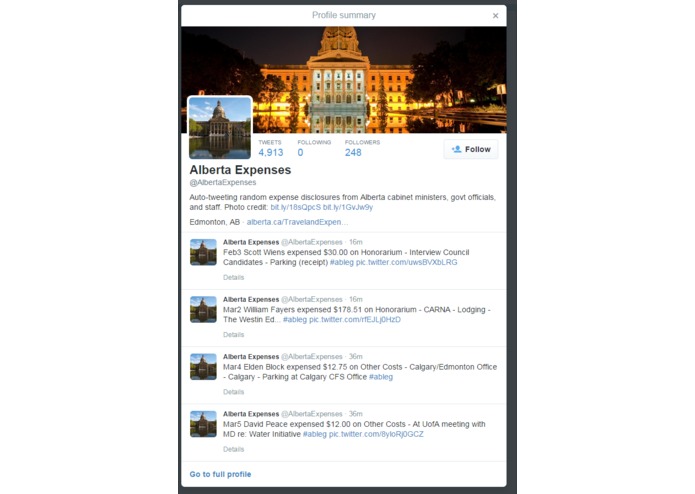Click the 'Mar4 Elden Block expensed $12.75' tweet text

[x=360, y=372]
